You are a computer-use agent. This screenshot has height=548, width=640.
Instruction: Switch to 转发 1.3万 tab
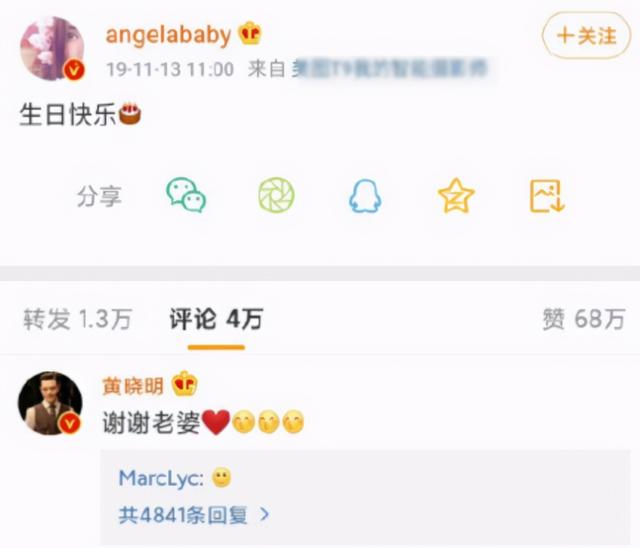78,319
